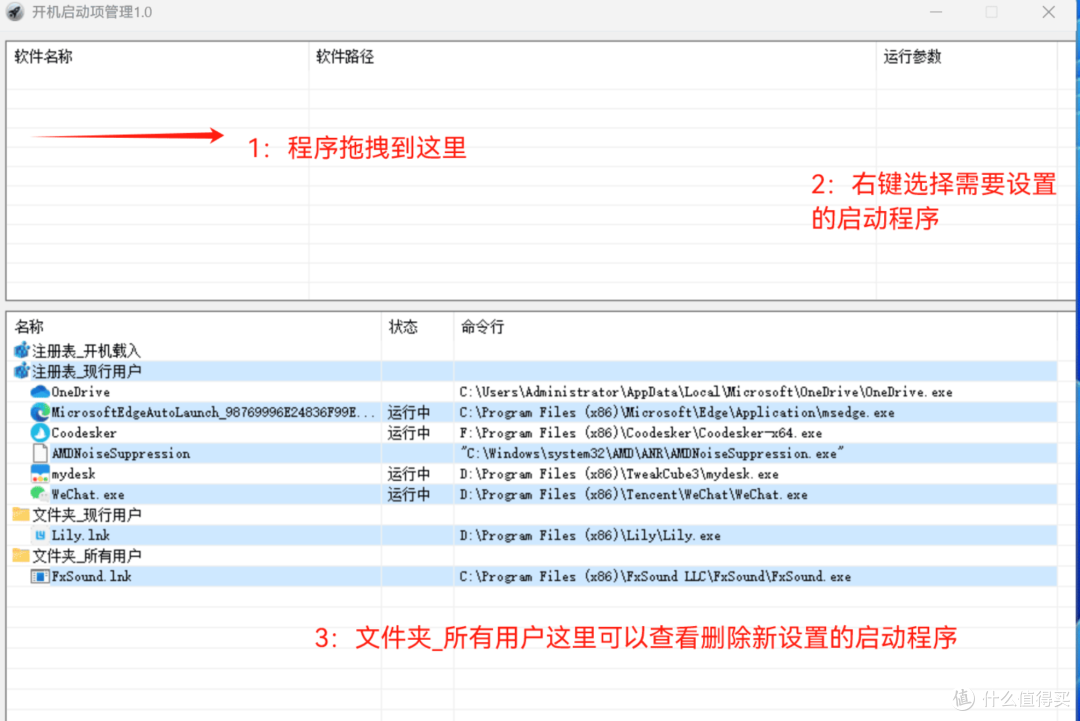Screen dimensions: 1080x721
Task: Sort by 运行参数 column header
Action: pyautogui.click(x=912, y=57)
